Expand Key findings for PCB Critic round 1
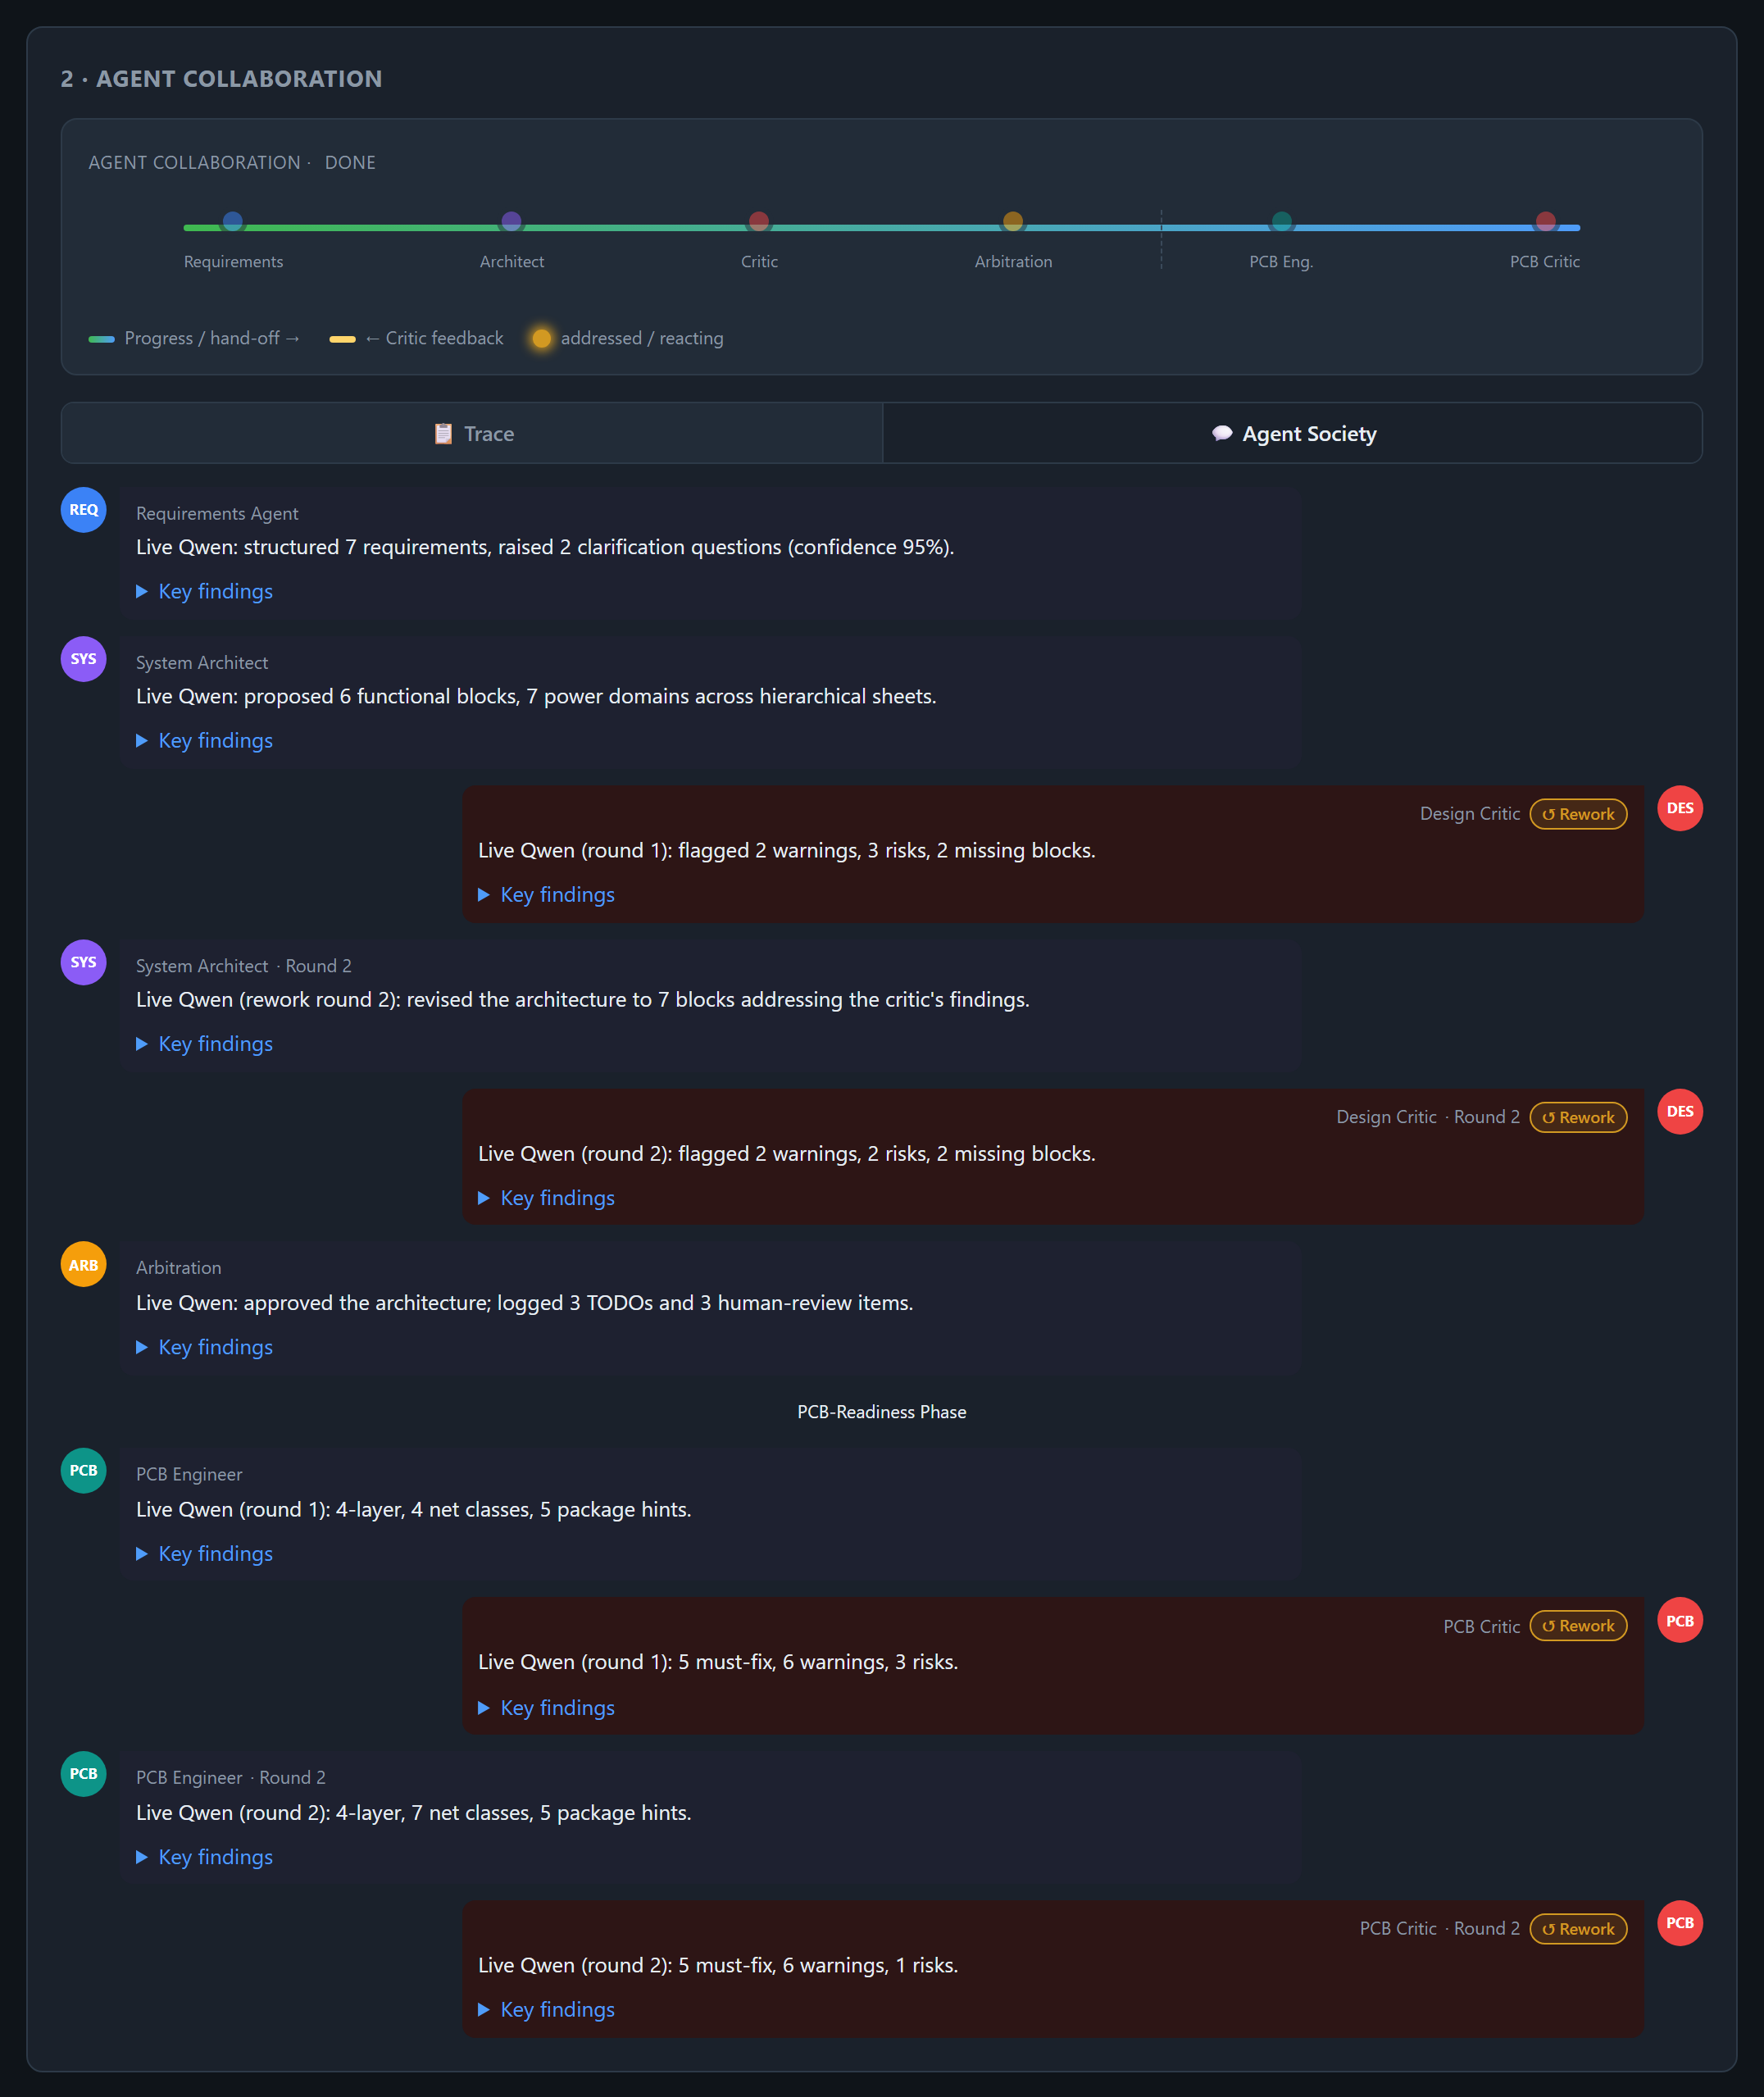The image size is (1764, 2097). pyautogui.click(x=546, y=1707)
